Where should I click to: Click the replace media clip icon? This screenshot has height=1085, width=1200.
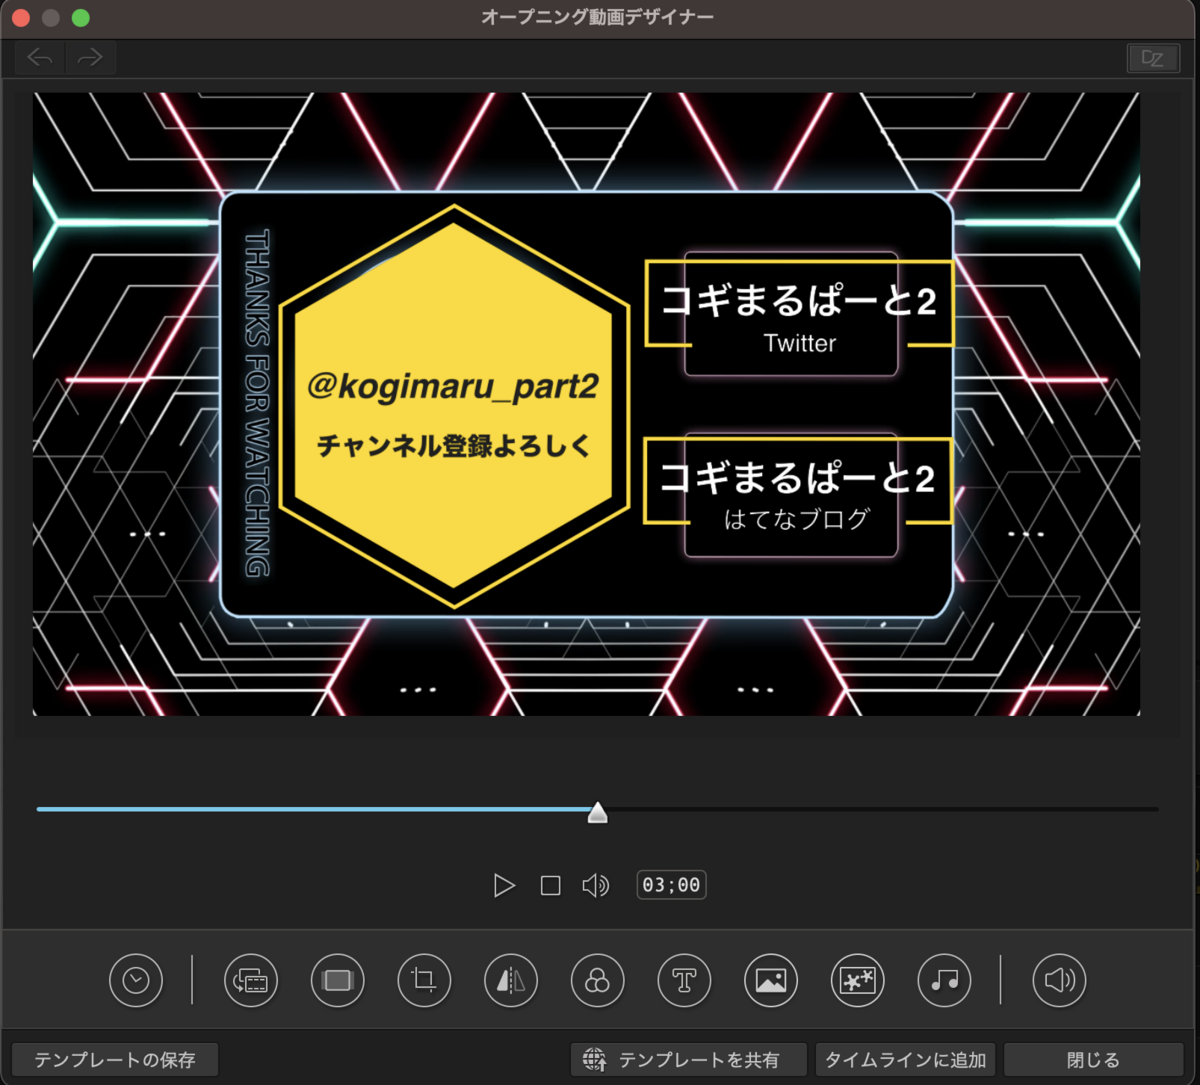click(x=251, y=980)
